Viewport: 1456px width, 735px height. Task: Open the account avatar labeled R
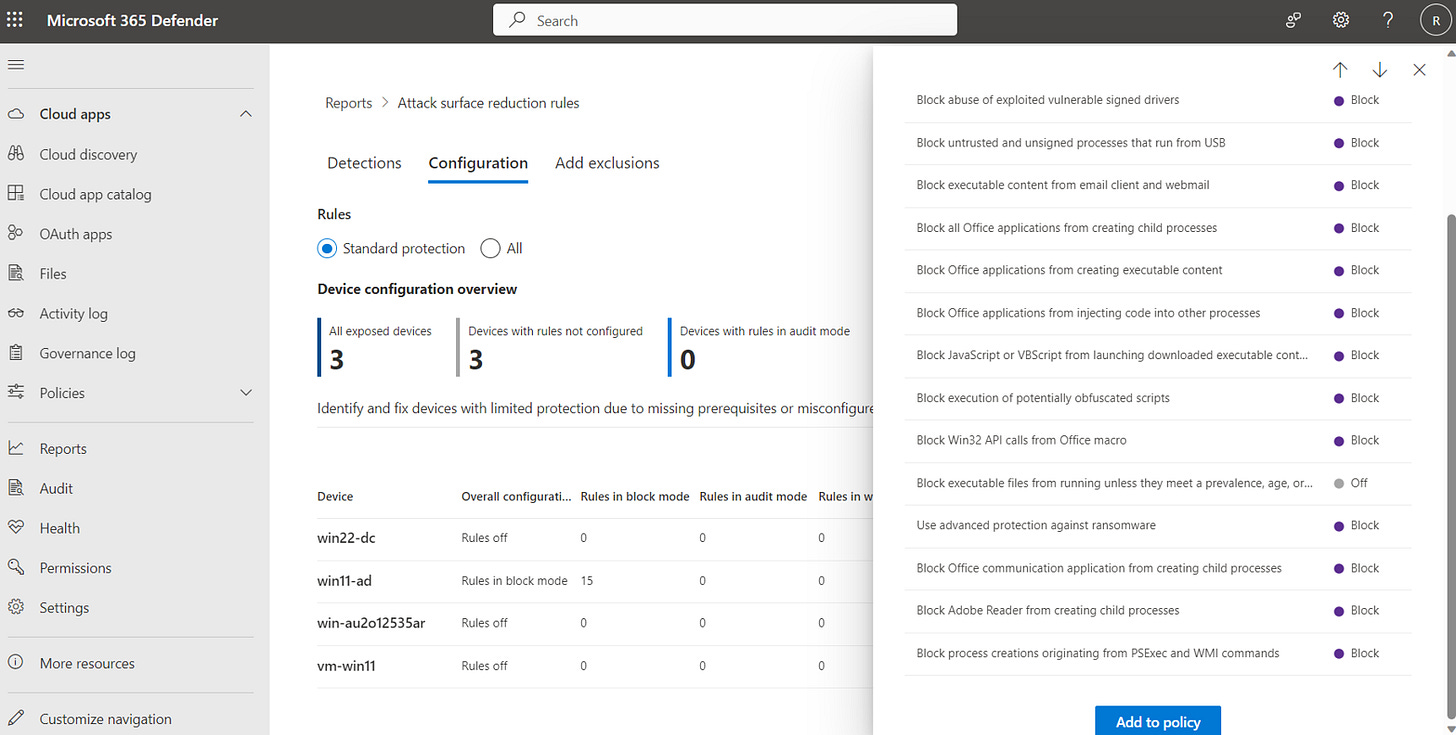(x=1436, y=20)
